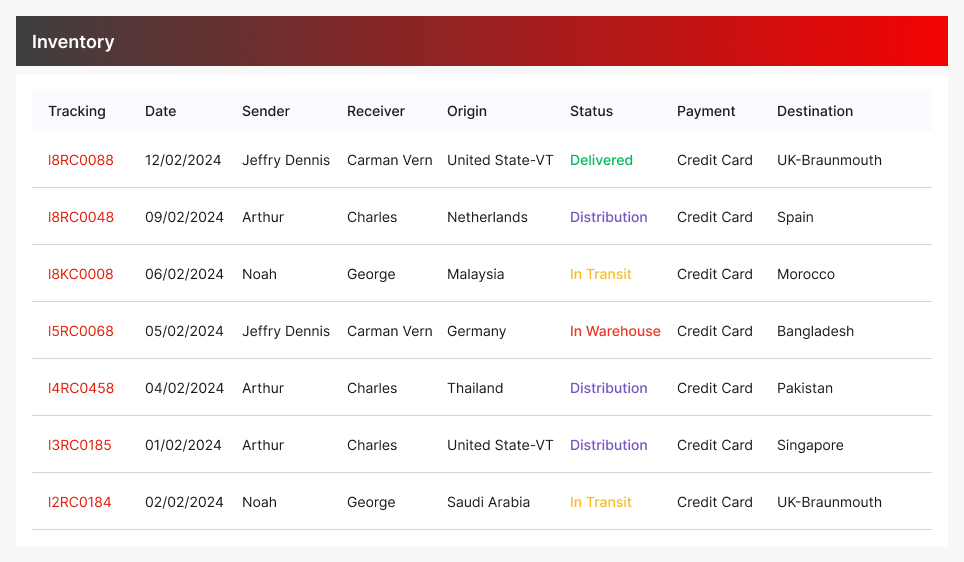Click tracking number I8RC0048
This screenshot has height=562, width=964.
point(81,217)
